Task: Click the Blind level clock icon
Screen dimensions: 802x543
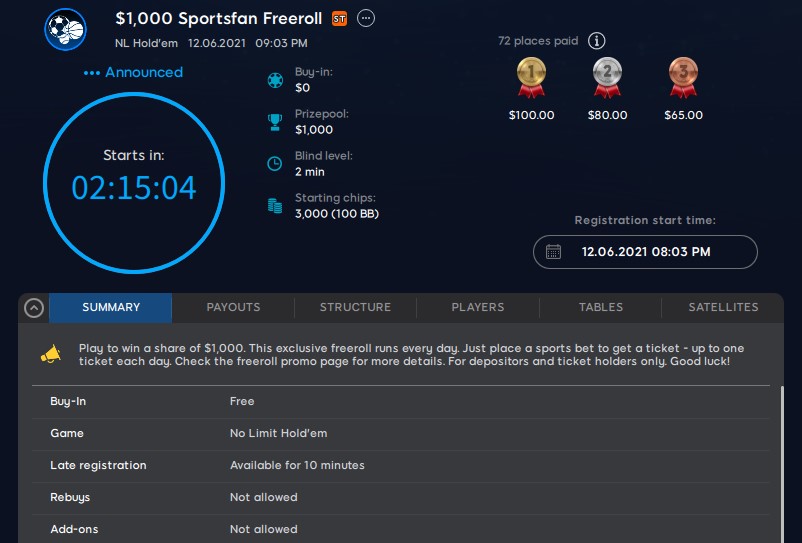Action: coord(275,164)
